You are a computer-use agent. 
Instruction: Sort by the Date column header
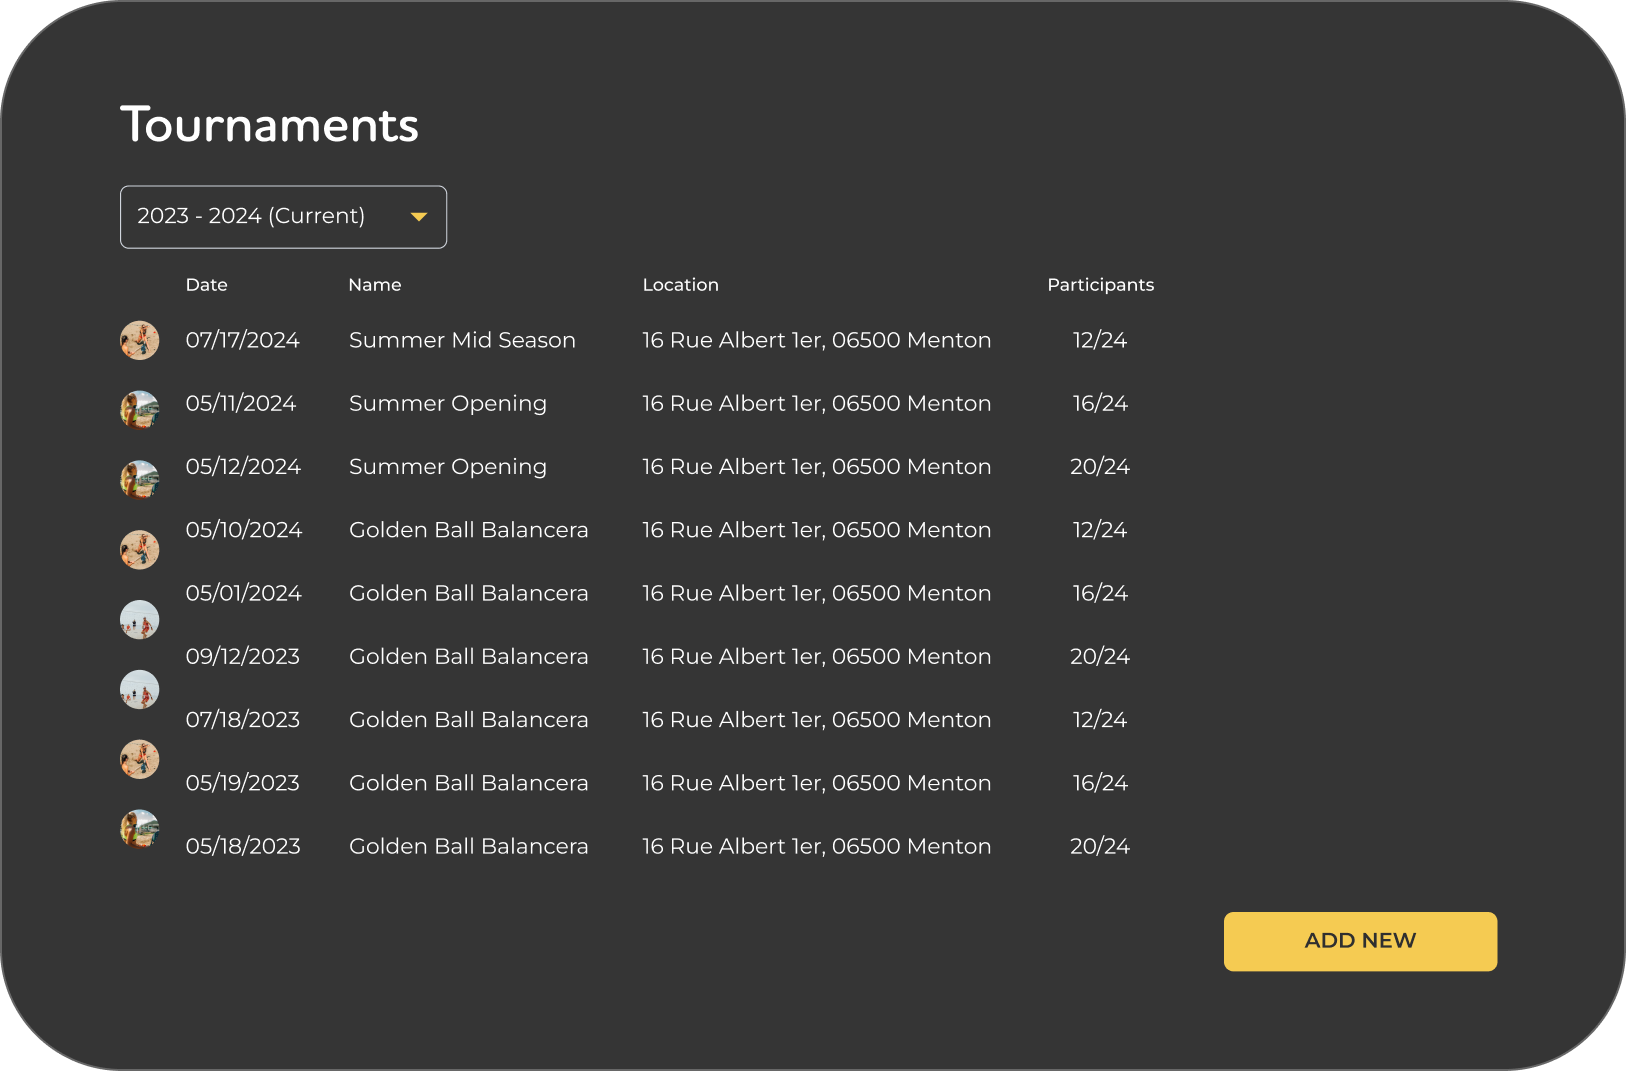point(207,285)
